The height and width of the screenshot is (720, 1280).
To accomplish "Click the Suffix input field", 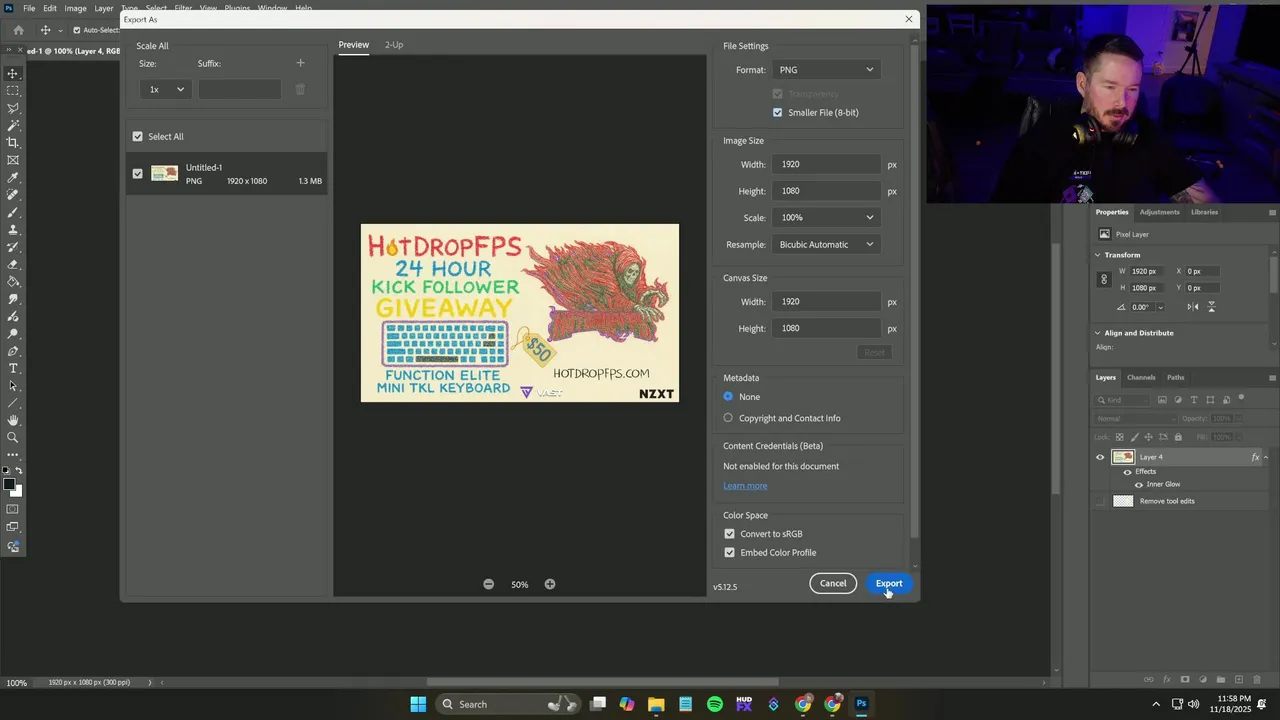I will (x=239, y=89).
